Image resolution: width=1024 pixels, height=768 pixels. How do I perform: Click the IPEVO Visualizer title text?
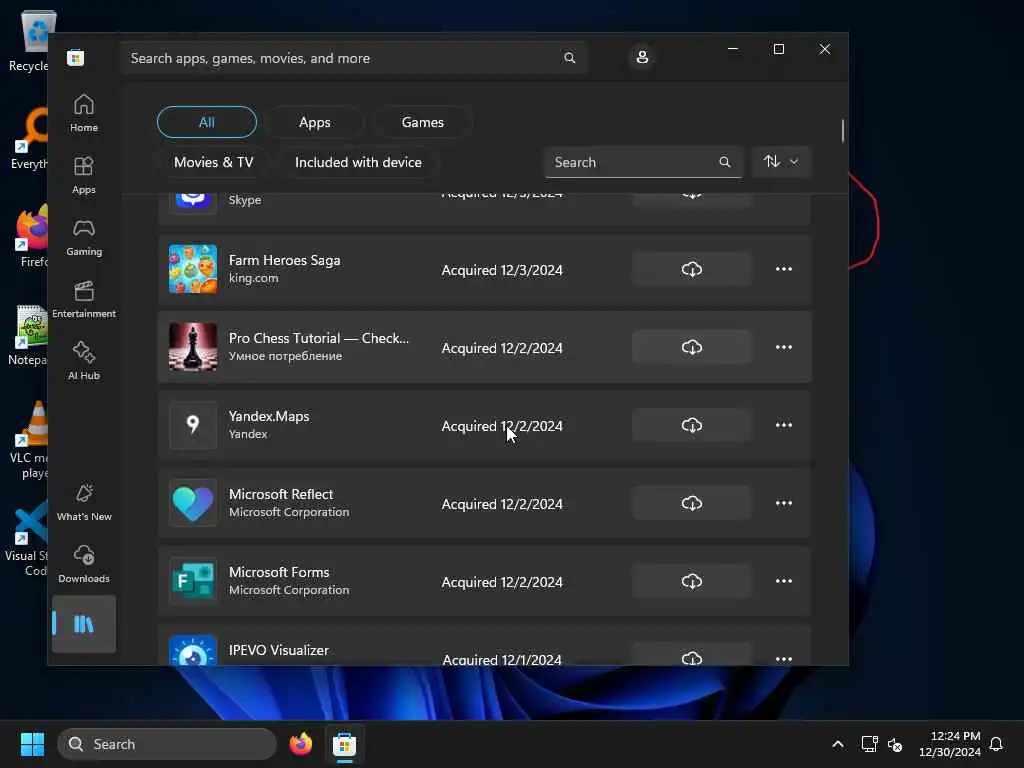(279, 650)
